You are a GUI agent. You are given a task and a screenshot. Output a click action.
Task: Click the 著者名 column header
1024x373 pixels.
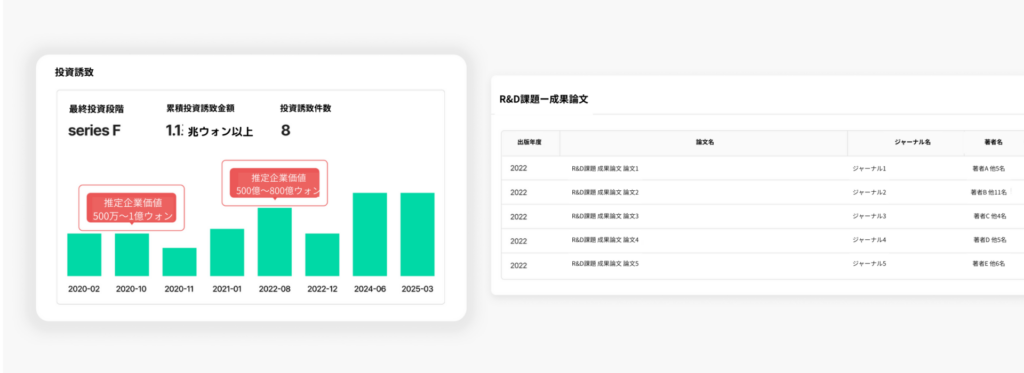click(x=994, y=142)
